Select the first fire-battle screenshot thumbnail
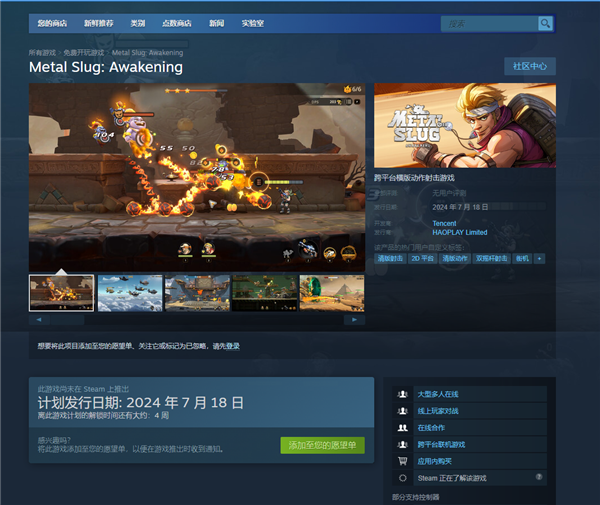 (x=62, y=293)
